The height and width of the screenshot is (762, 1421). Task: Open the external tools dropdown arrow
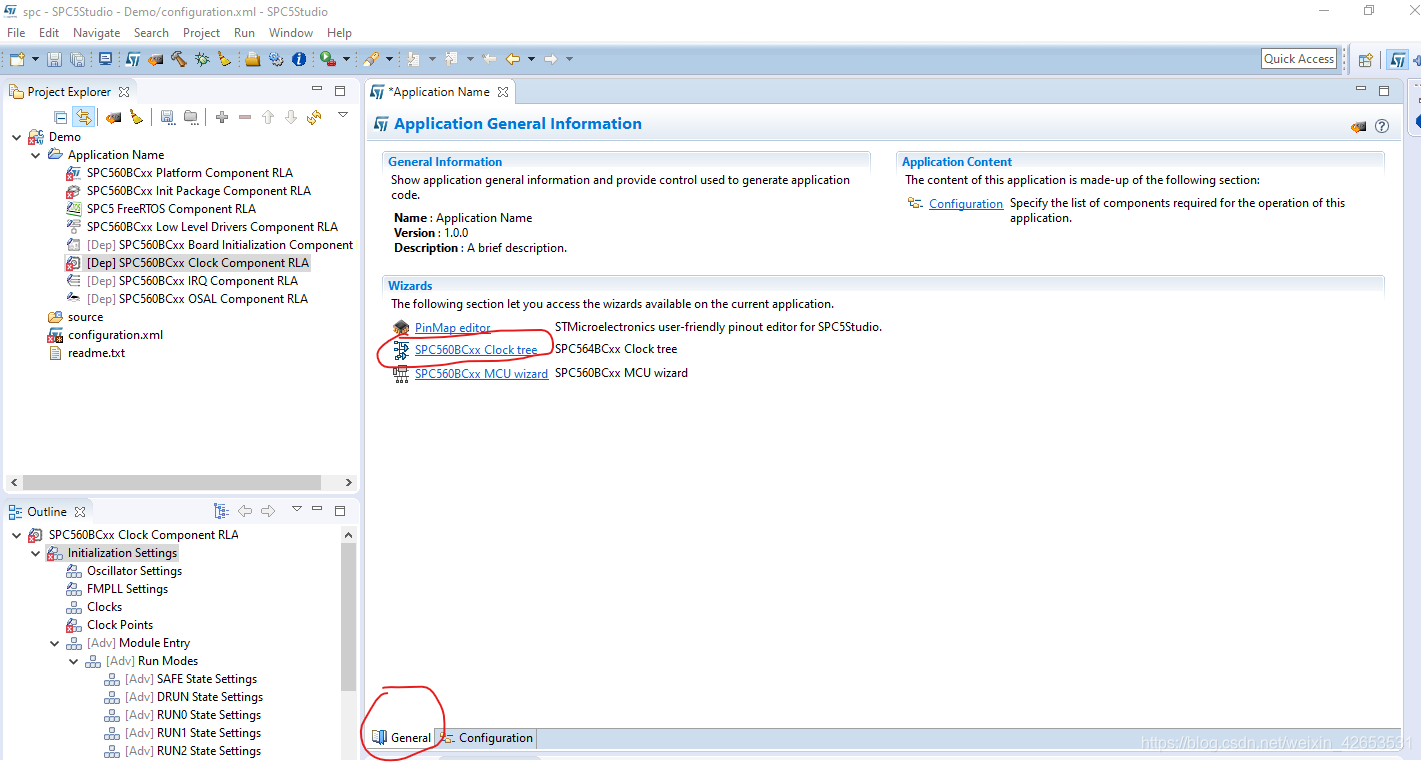point(346,59)
